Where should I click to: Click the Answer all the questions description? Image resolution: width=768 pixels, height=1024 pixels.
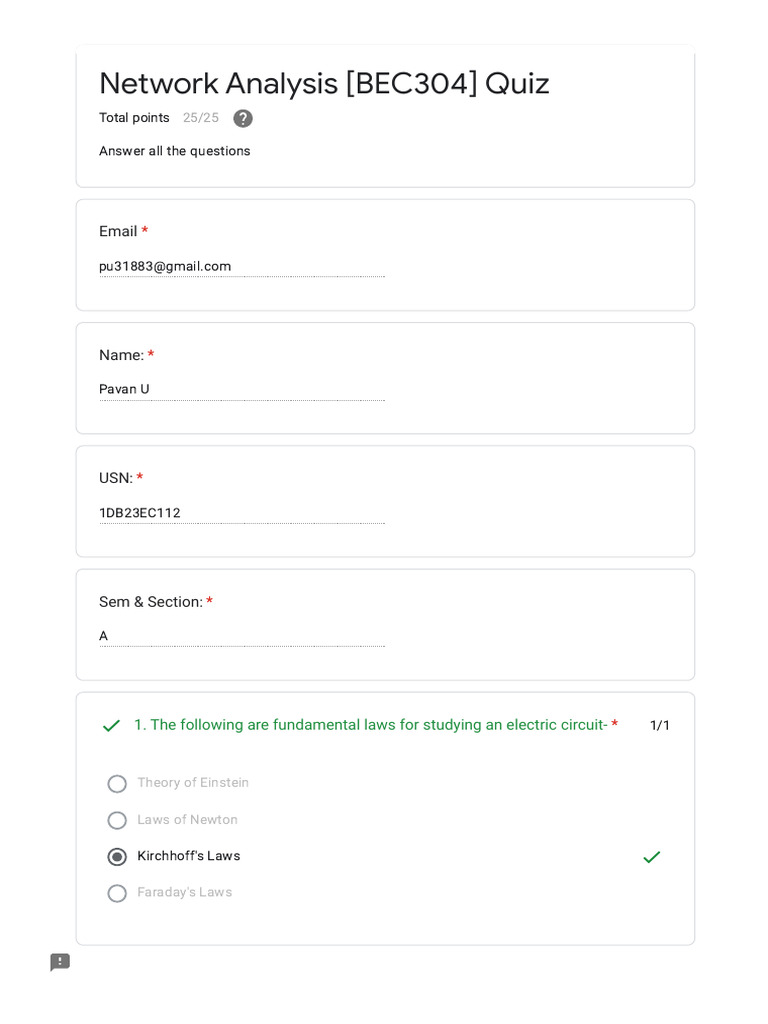click(175, 151)
